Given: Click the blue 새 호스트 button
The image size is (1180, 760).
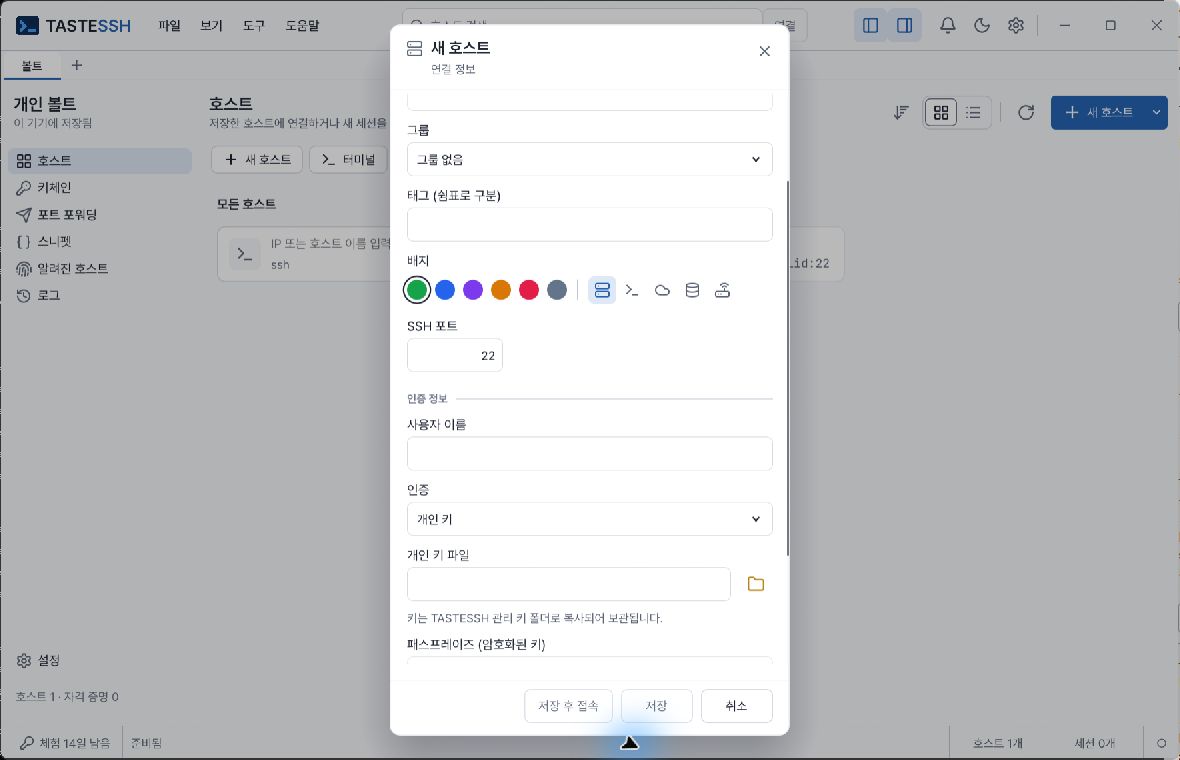Looking at the screenshot, I should 1098,113.
